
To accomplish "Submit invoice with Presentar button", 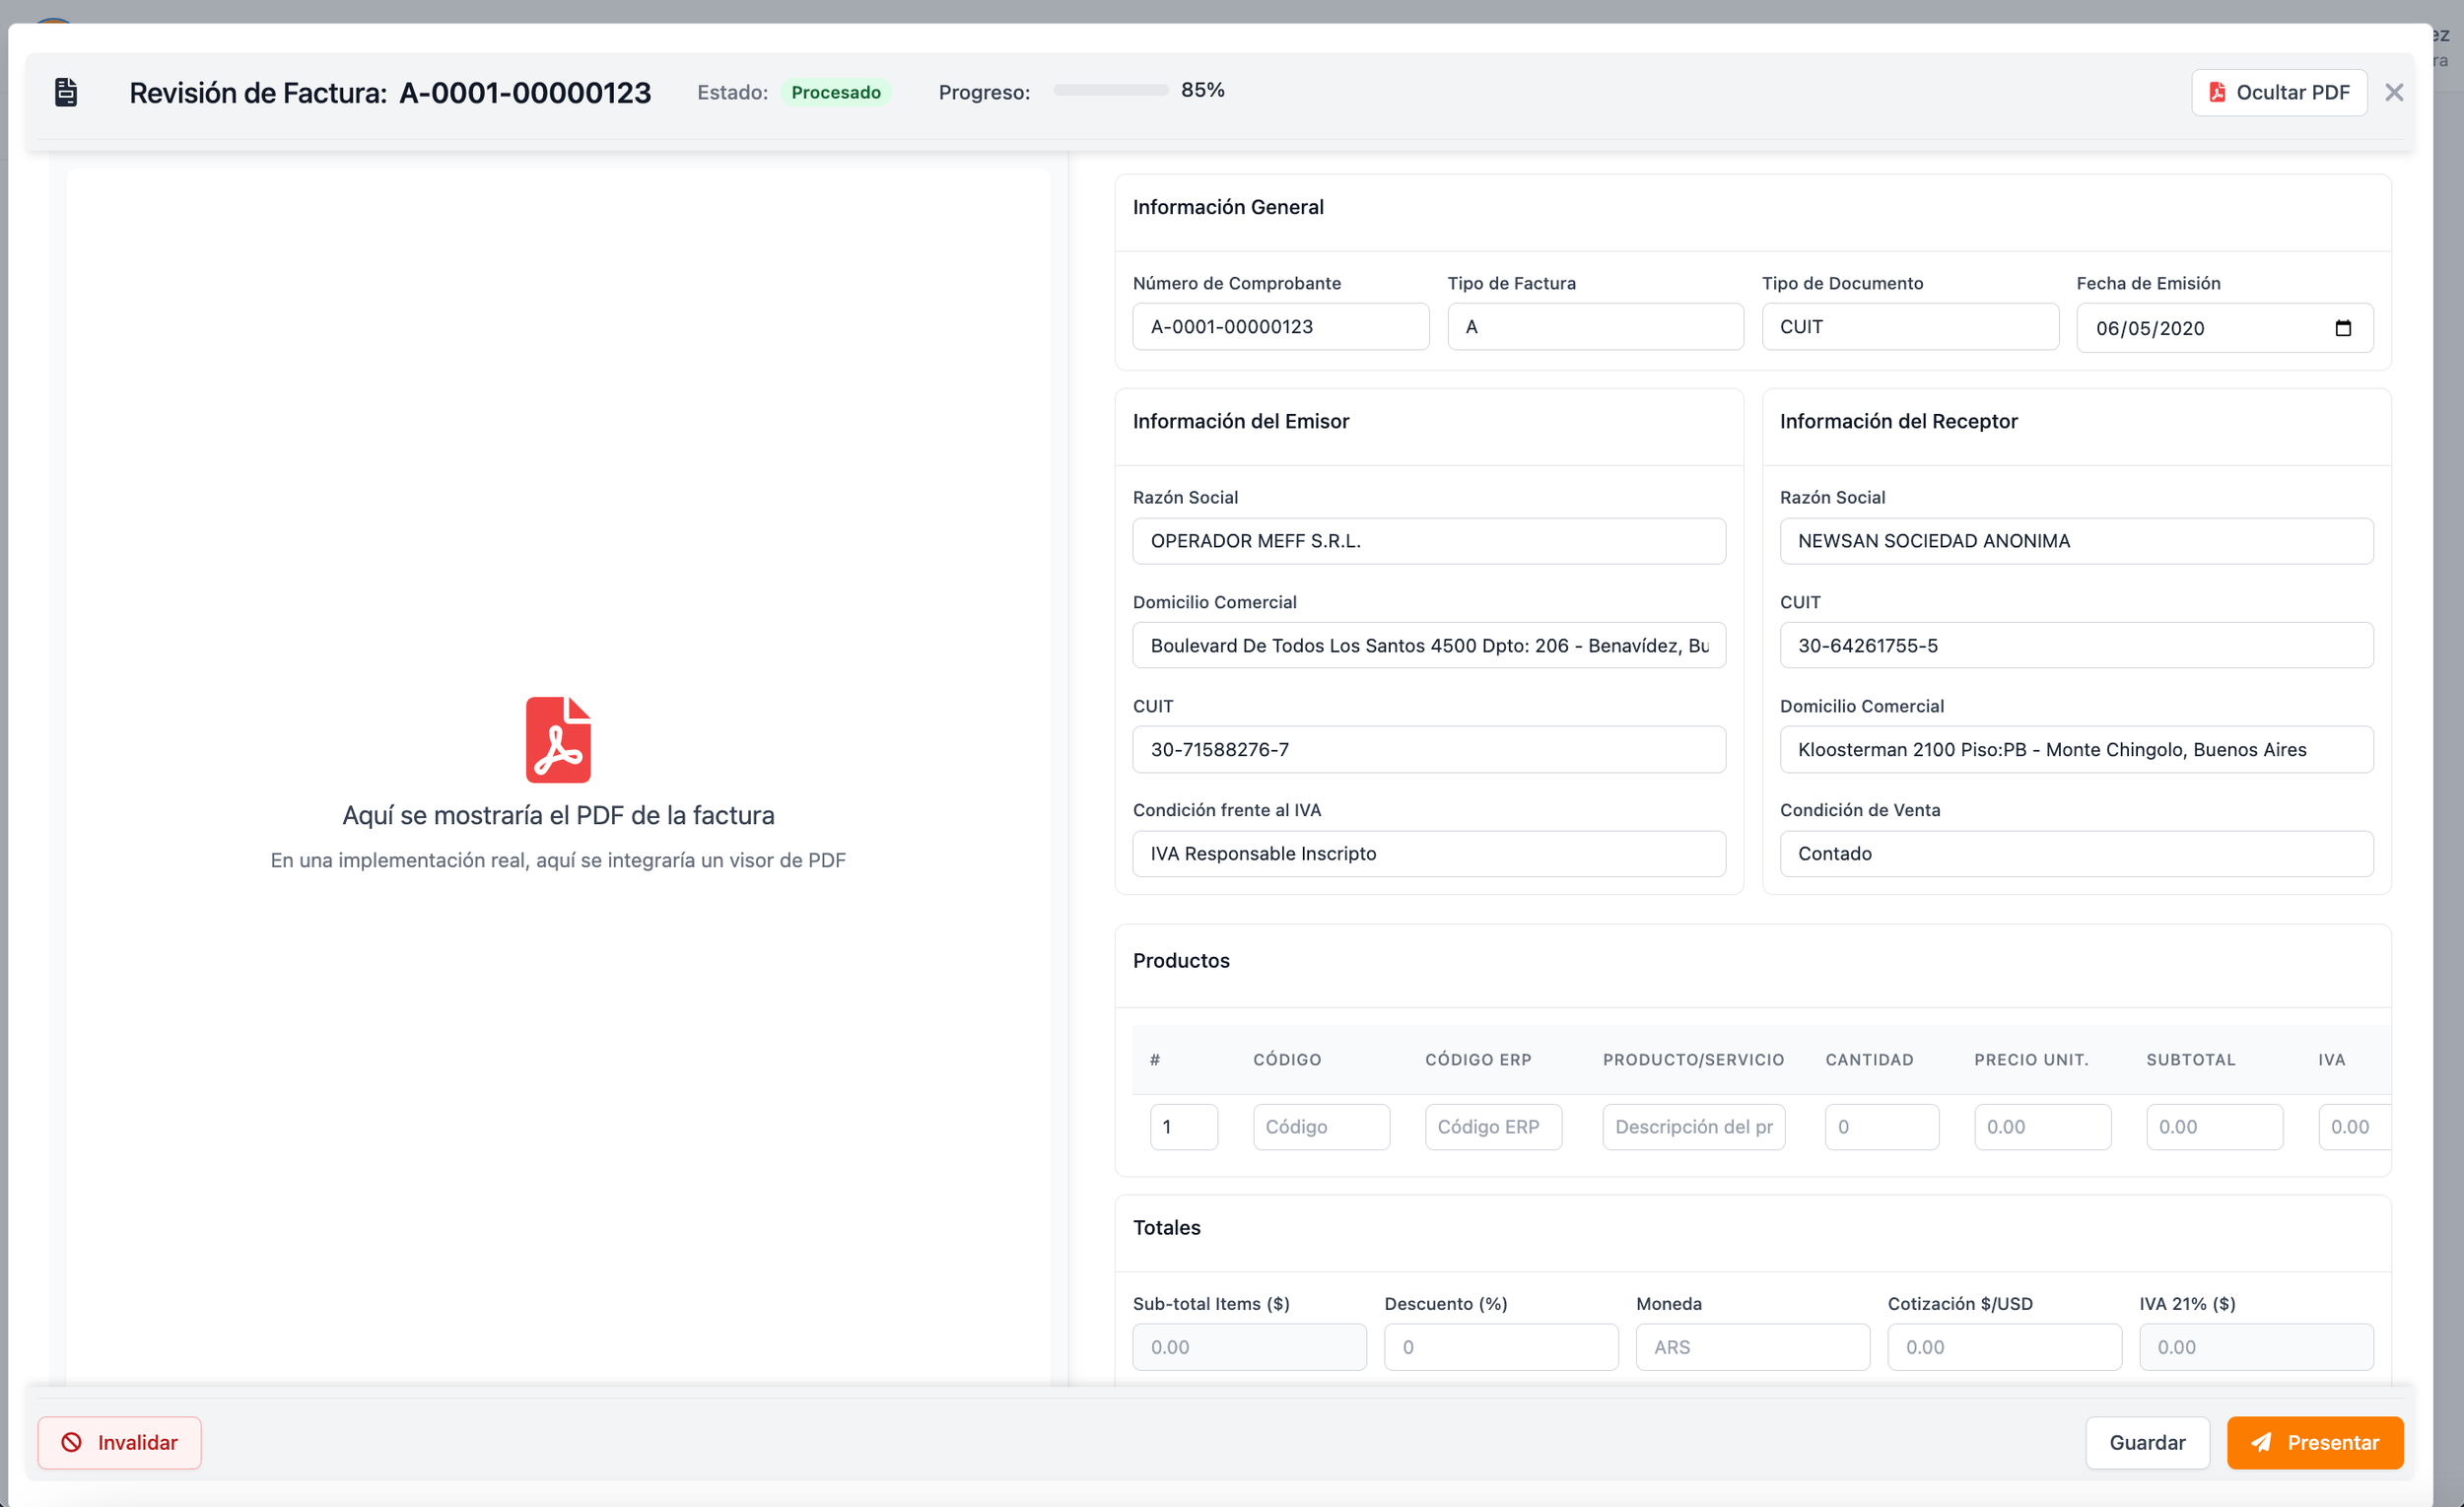I will click(x=2314, y=1442).
